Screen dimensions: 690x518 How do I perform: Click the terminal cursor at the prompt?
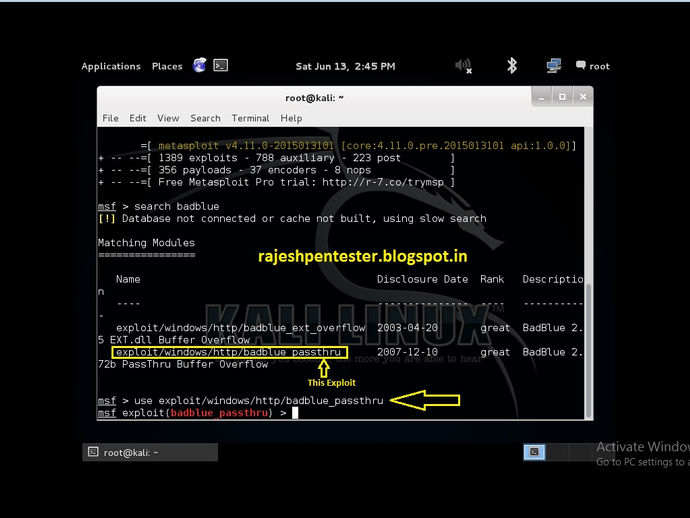coord(295,413)
